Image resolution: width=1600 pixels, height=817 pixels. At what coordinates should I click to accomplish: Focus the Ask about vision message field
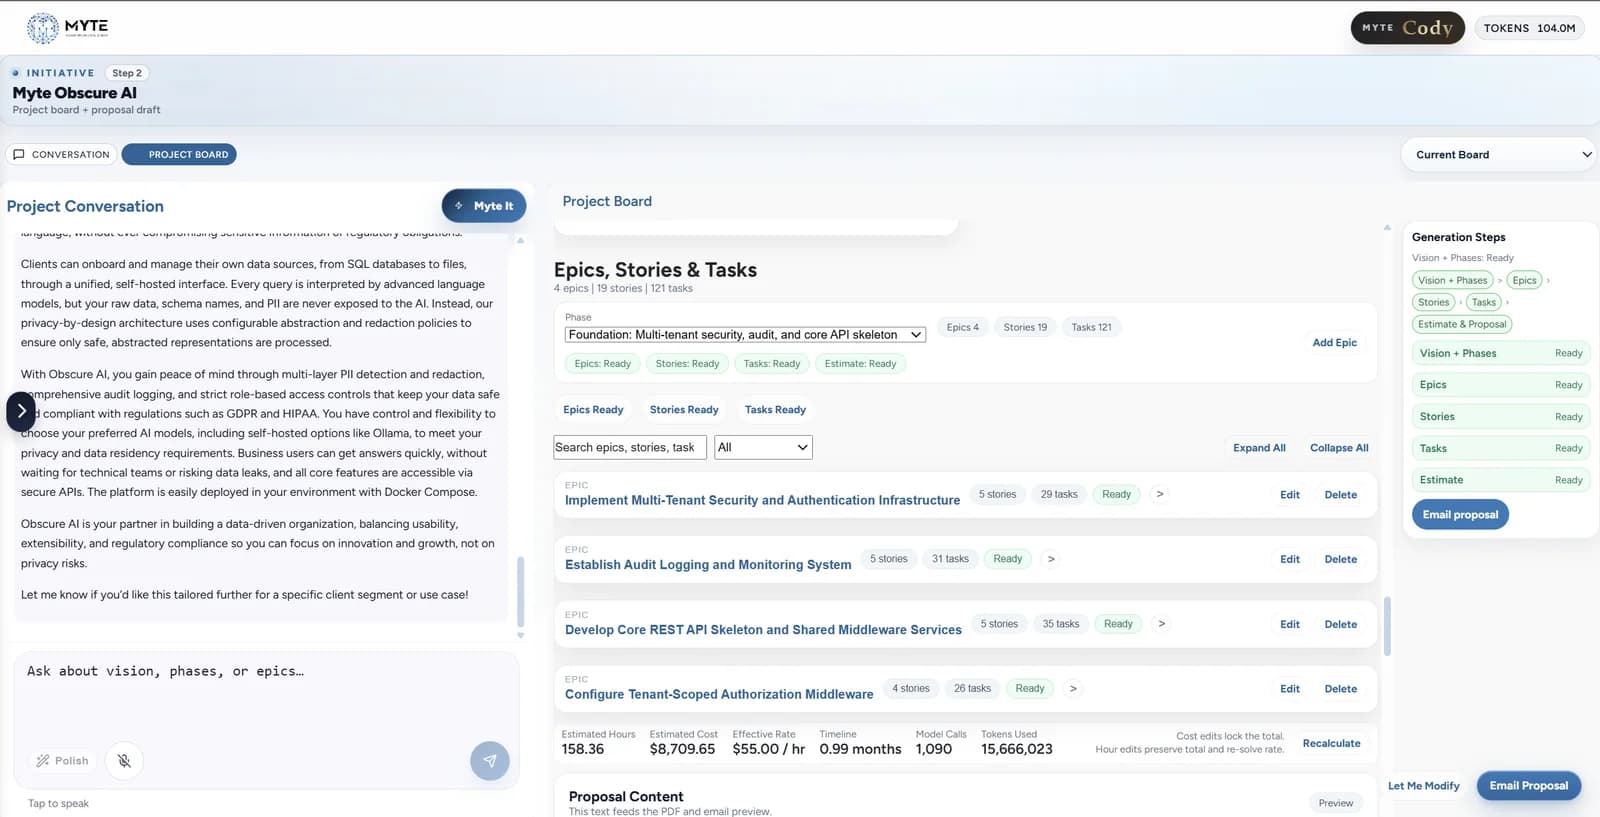point(266,696)
